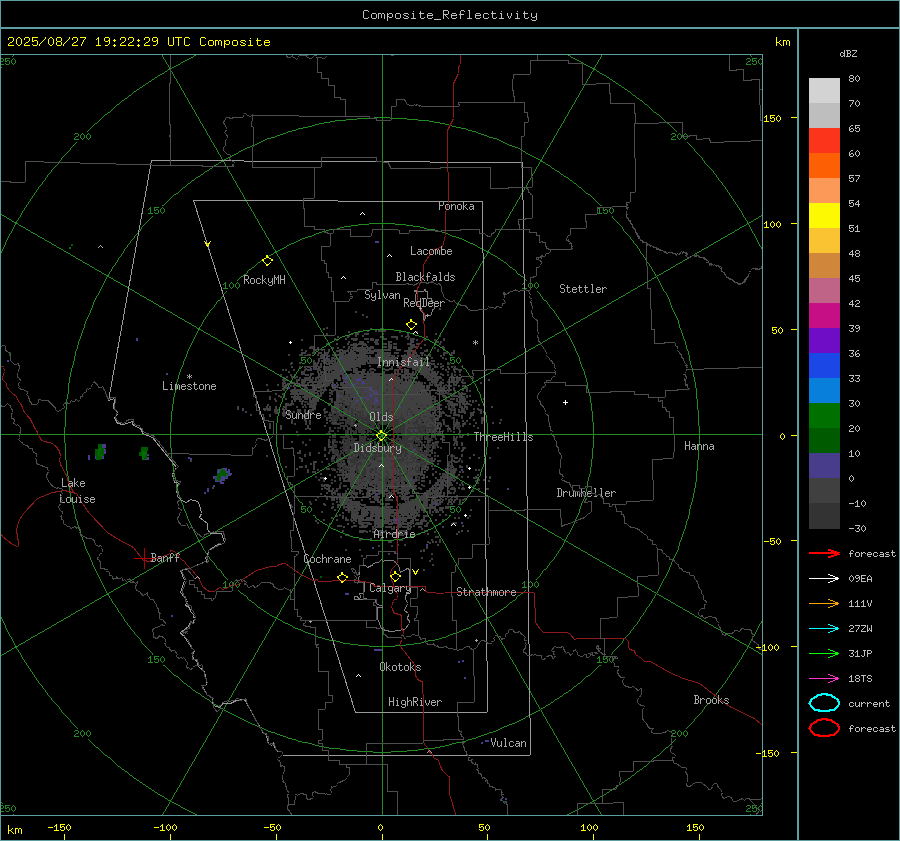The width and height of the screenshot is (900, 841).
Task: Click the asterisk marker above Limestone
Action: (189, 377)
